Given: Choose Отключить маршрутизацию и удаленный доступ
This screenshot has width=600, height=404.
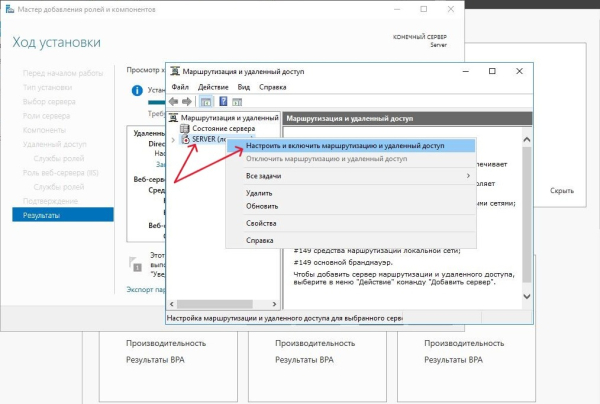Looking at the screenshot, I should [351, 159].
